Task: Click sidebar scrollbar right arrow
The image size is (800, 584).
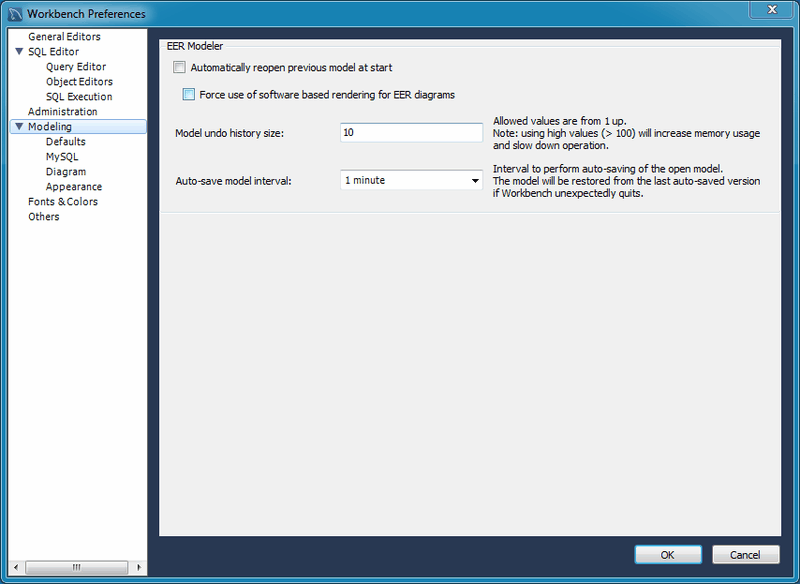Action: [x=139, y=567]
